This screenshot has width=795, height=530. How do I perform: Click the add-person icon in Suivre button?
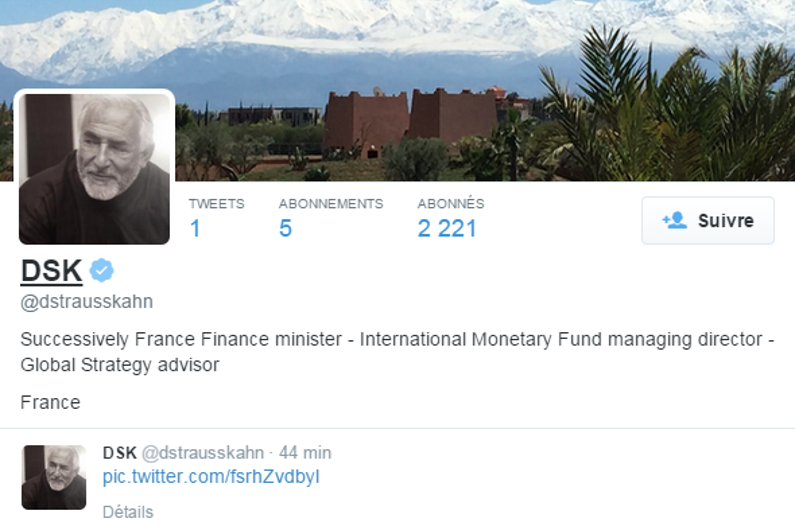[x=675, y=221]
